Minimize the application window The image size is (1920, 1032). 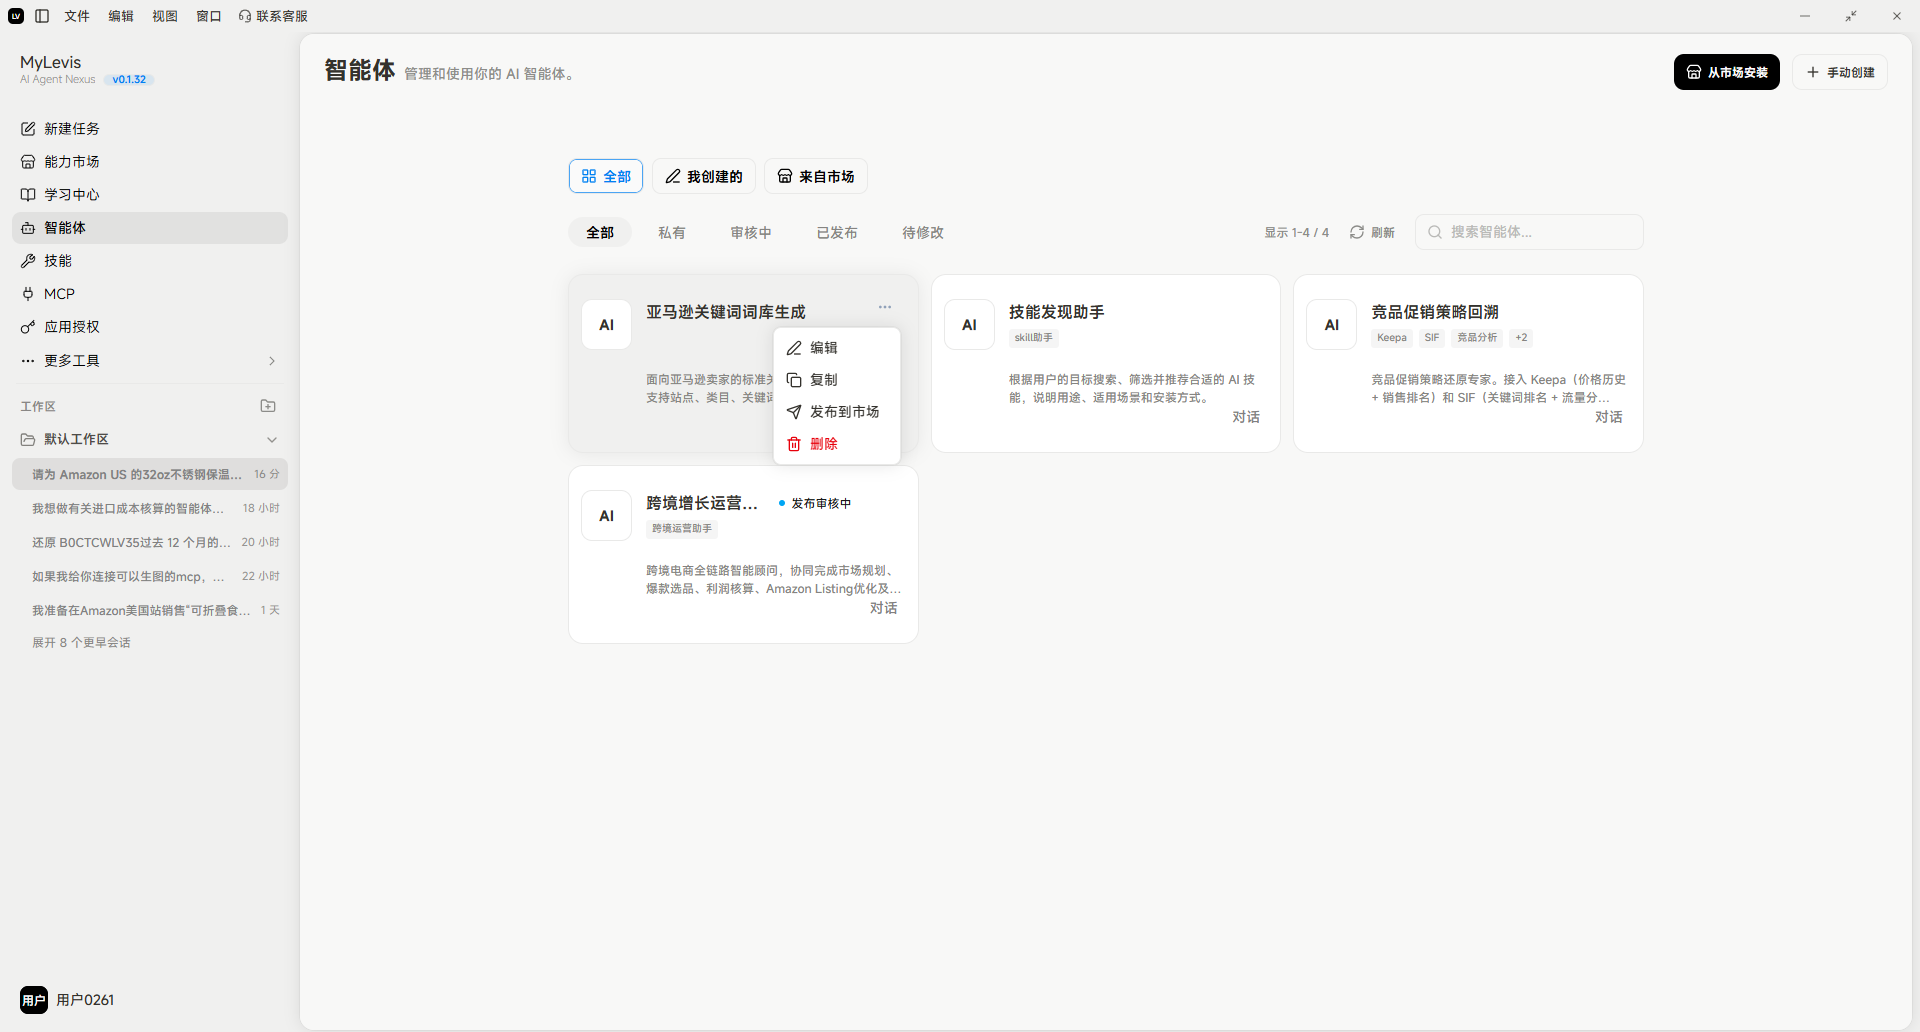(x=1805, y=16)
